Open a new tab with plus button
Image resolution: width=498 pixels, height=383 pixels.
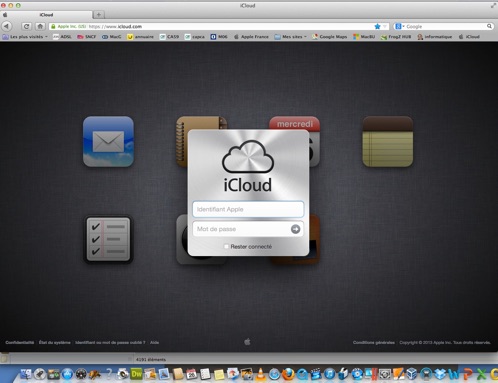pyautogui.click(x=99, y=14)
